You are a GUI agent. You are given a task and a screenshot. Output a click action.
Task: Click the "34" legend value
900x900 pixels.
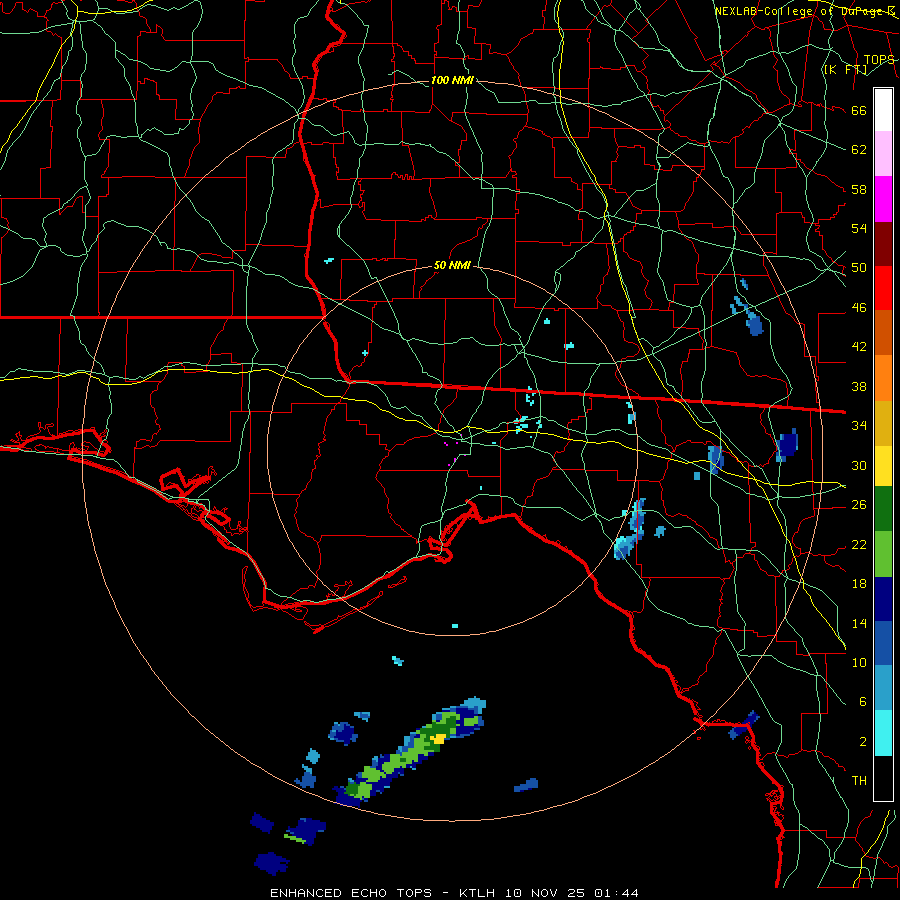[x=859, y=425]
